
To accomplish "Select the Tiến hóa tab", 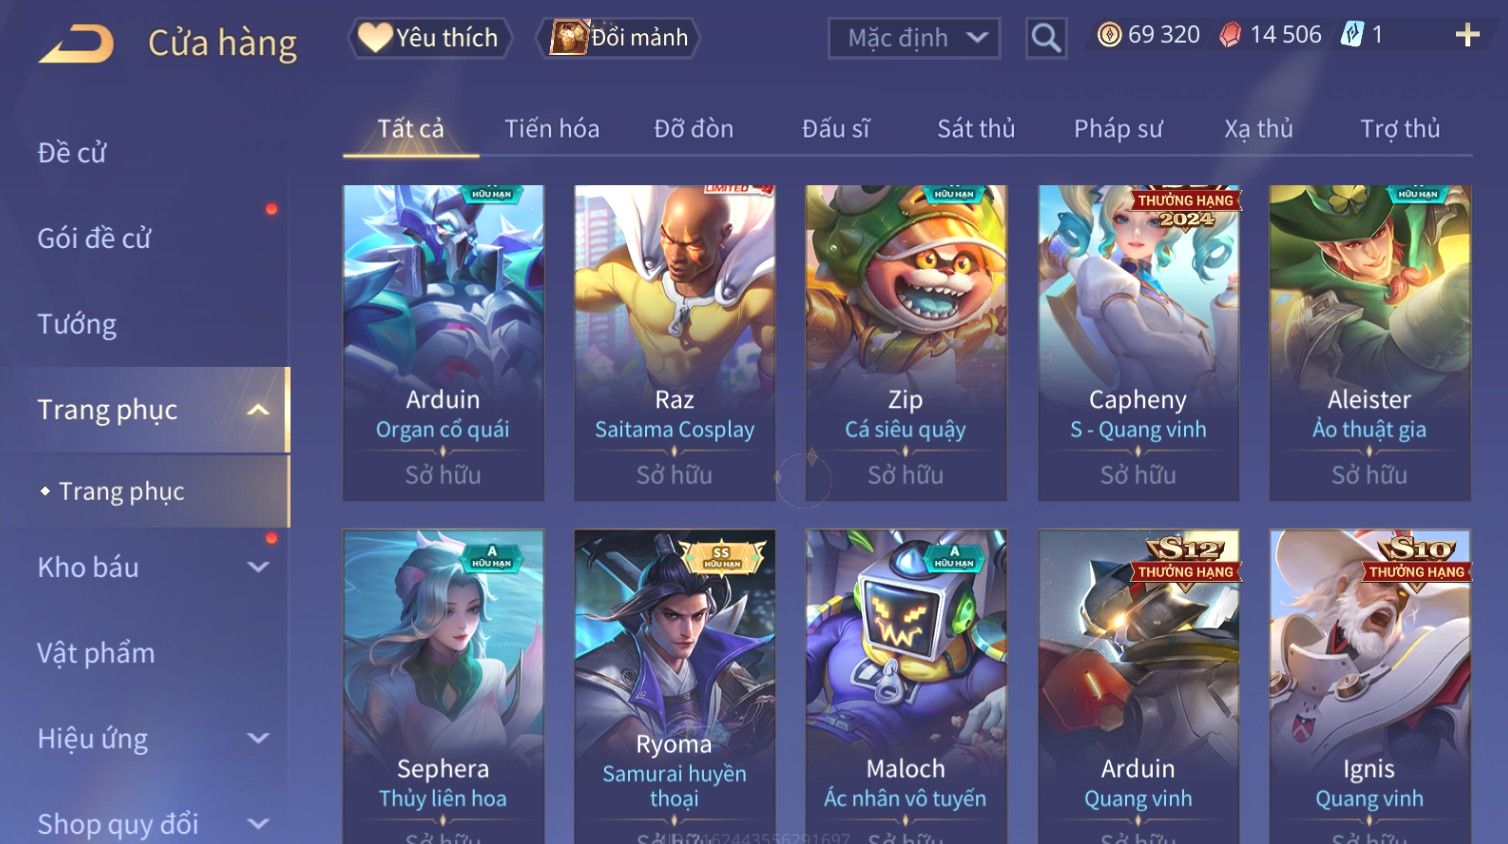I will point(552,129).
